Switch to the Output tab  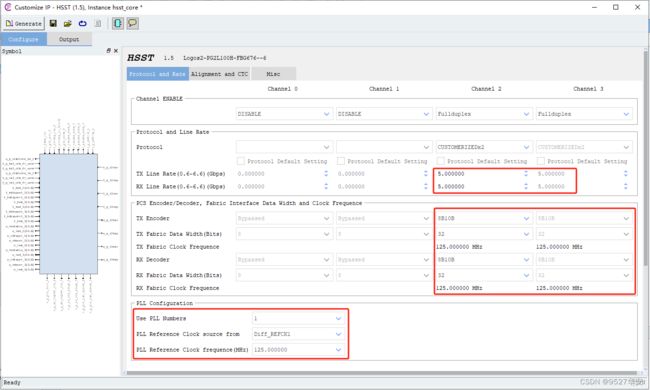click(69, 39)
